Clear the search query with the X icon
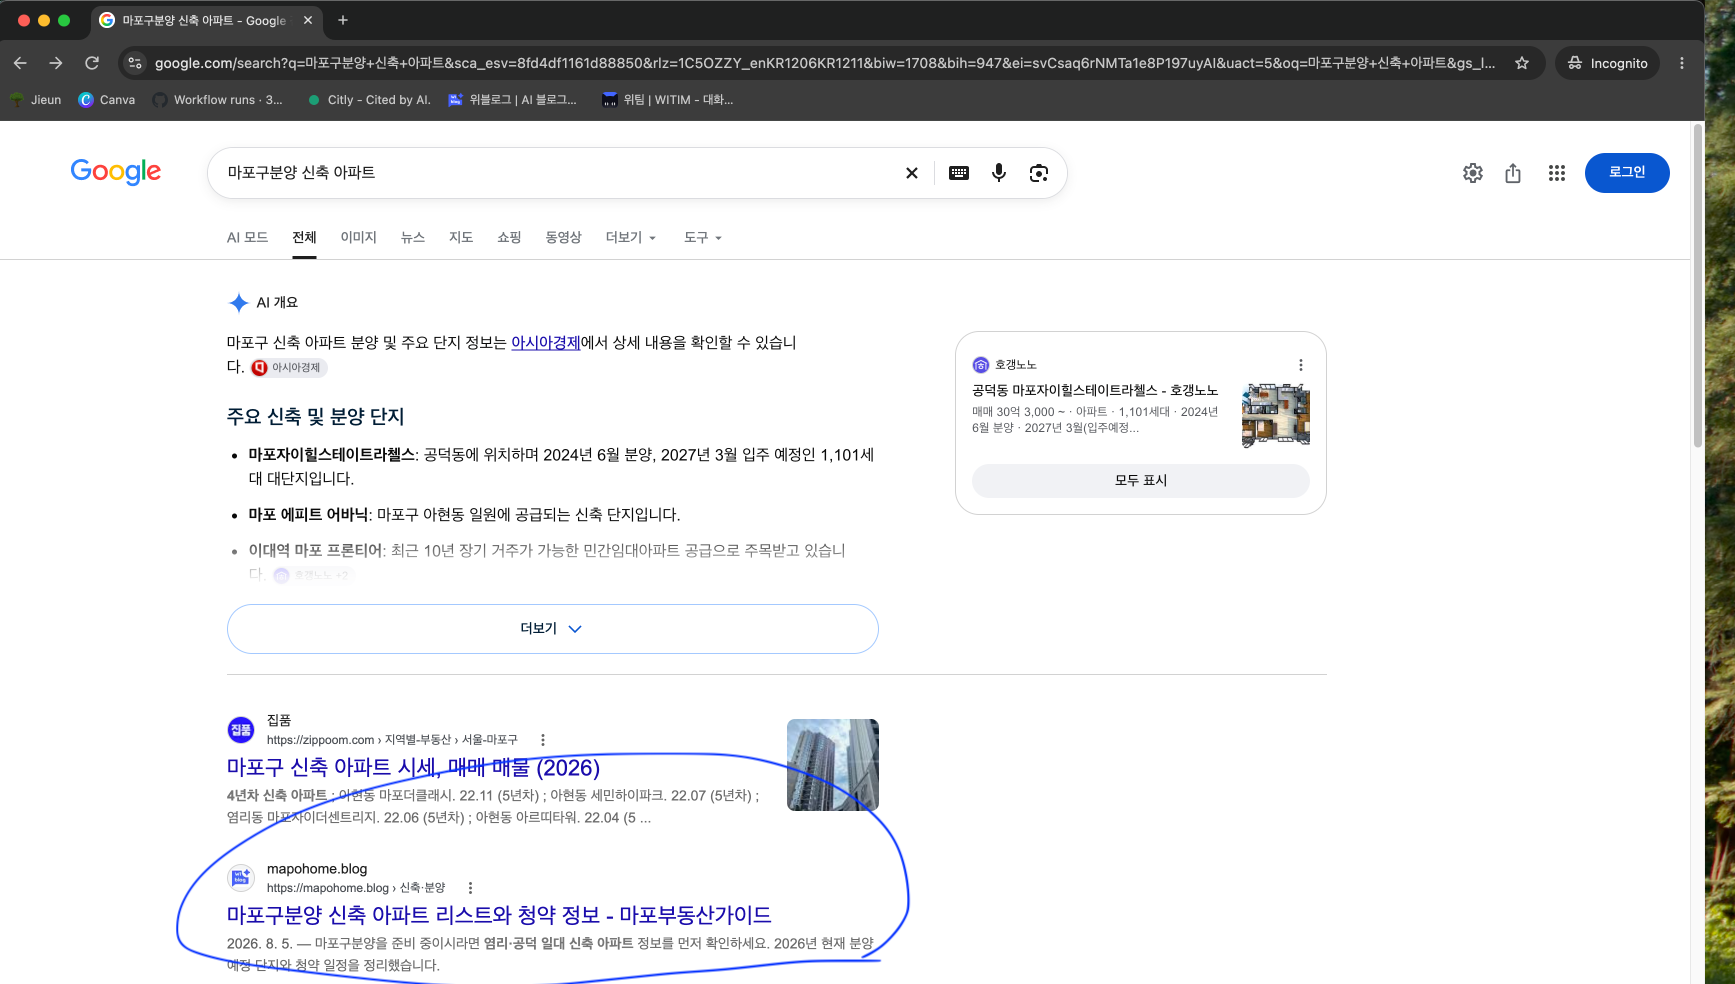Viewport: 1735px width, 984px height. click(912, 173)
